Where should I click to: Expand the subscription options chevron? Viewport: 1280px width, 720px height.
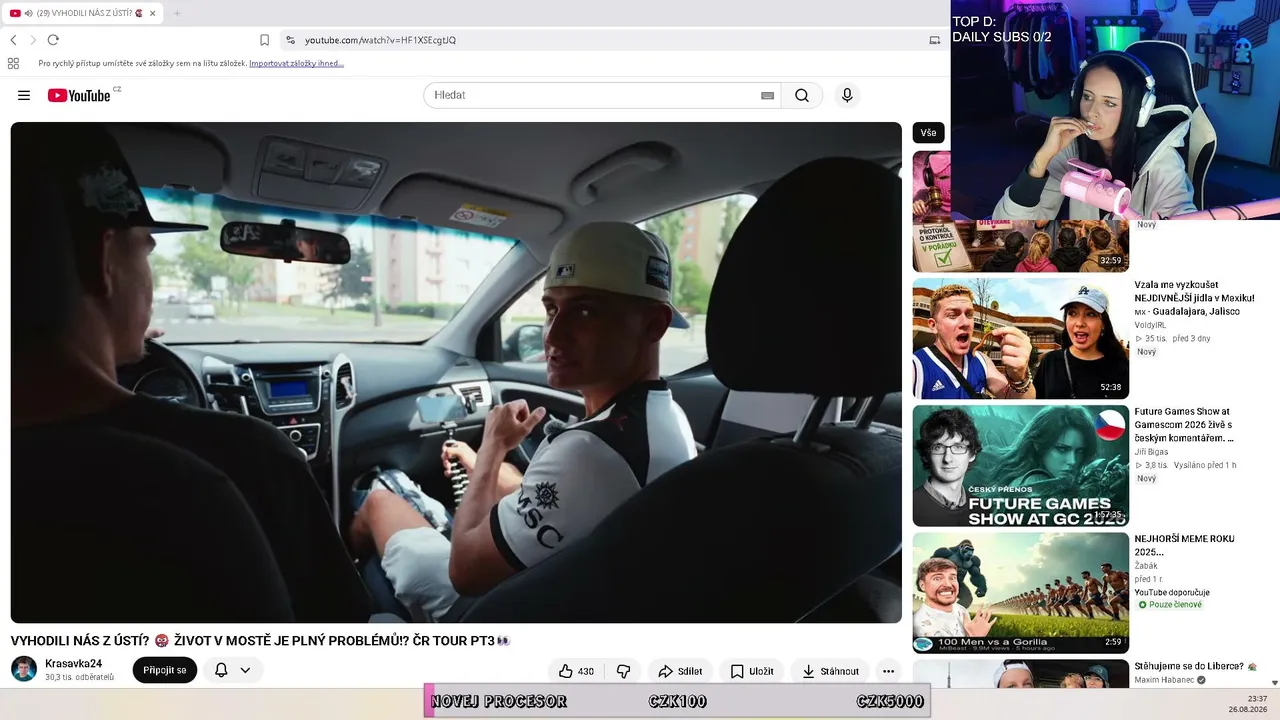[245, 670]
